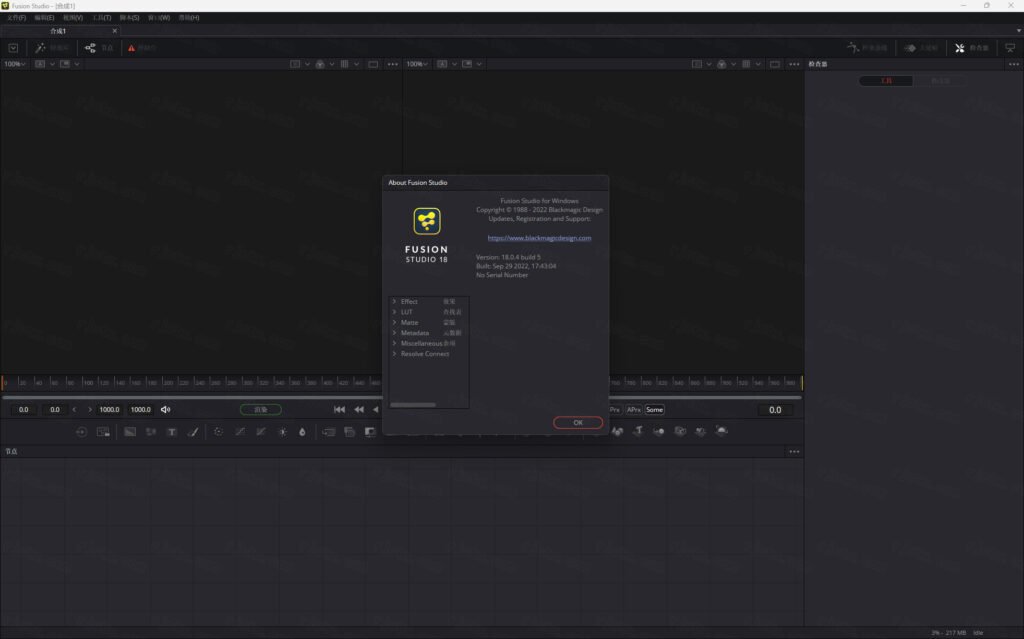Select the Modifiers tab in Inspector

pyautogui.click(x=940, y=81)
